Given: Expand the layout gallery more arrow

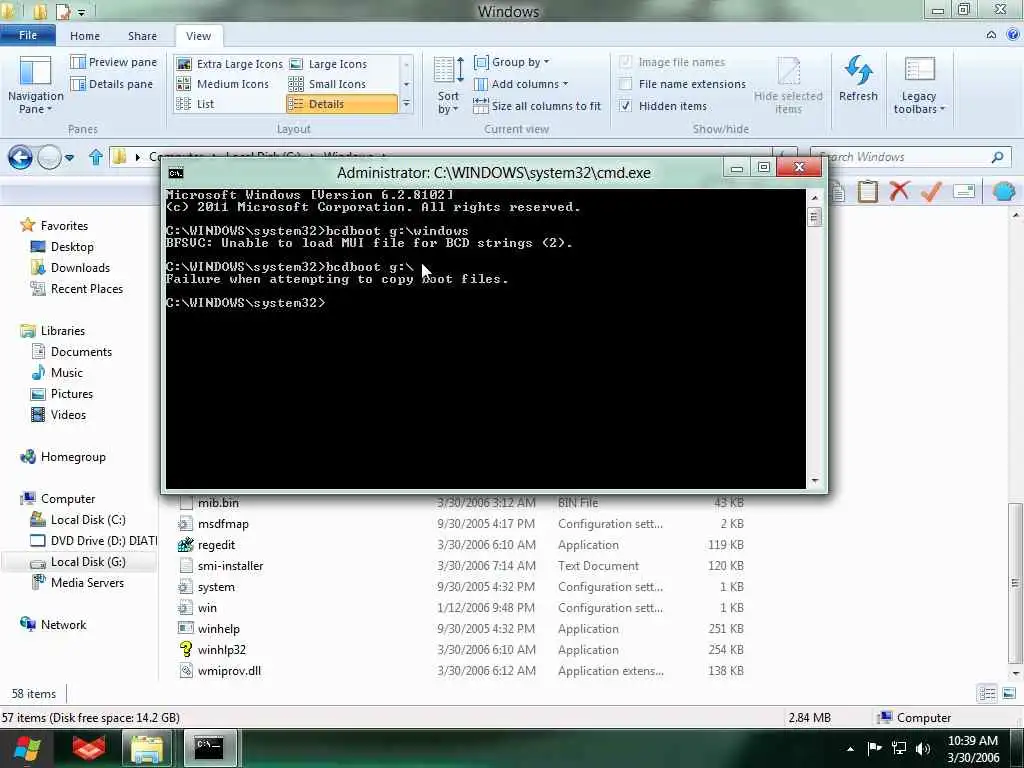Looking at the screenshot, I should pos(406,104).
